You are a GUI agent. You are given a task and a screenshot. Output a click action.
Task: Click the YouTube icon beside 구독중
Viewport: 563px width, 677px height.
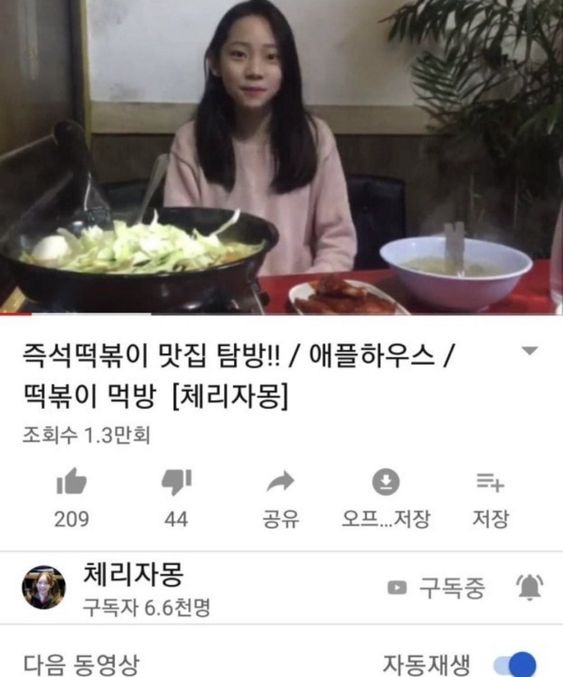pyautogui.click(x=397, y=588)
